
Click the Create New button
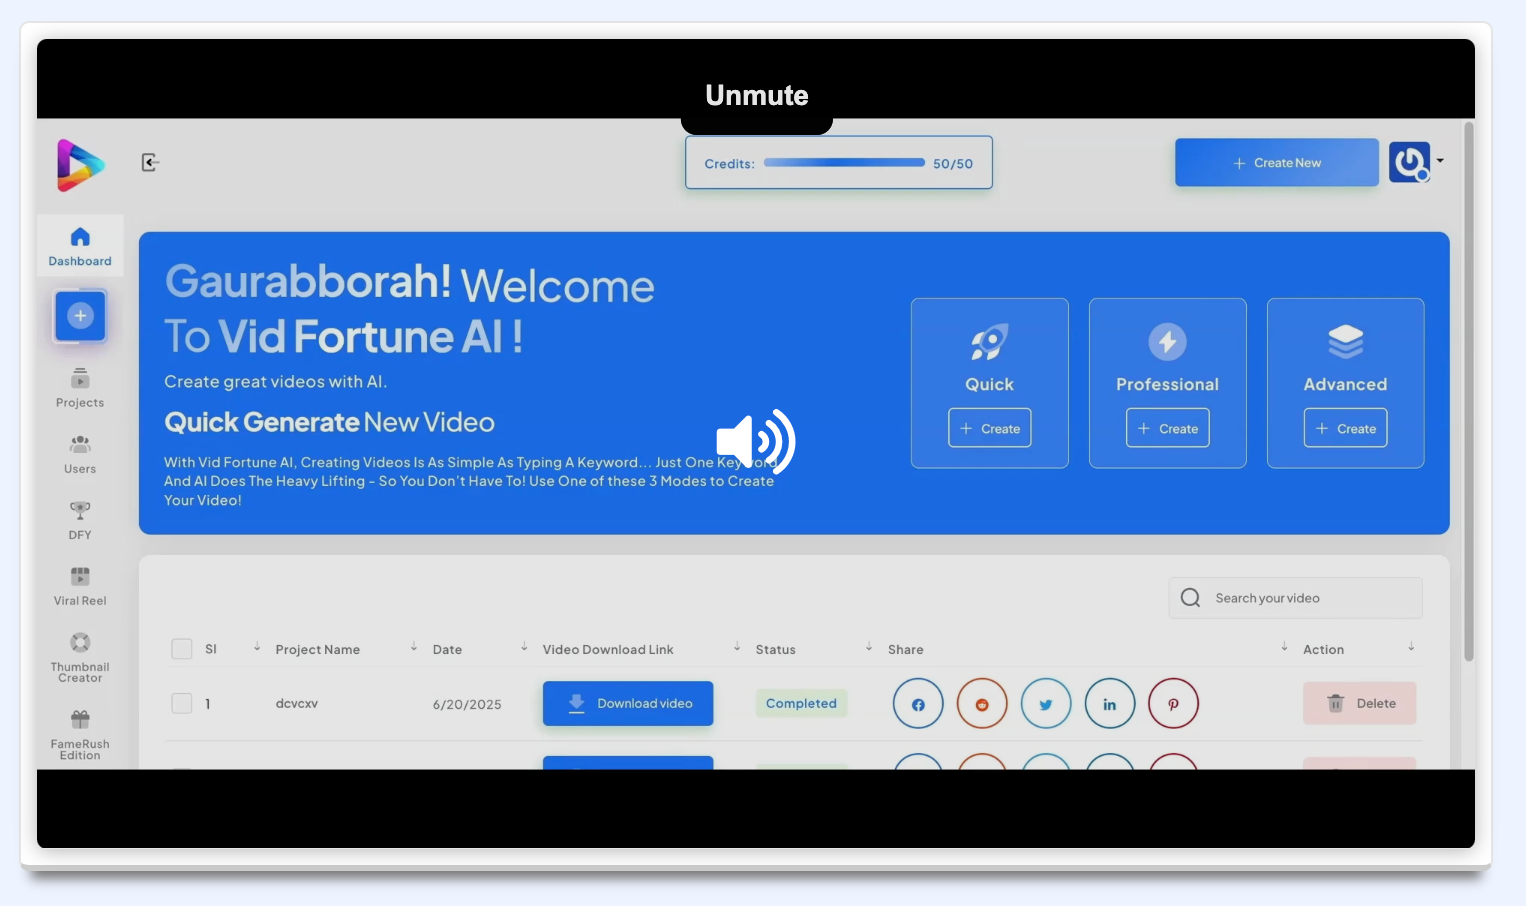tap(1277, 162)
